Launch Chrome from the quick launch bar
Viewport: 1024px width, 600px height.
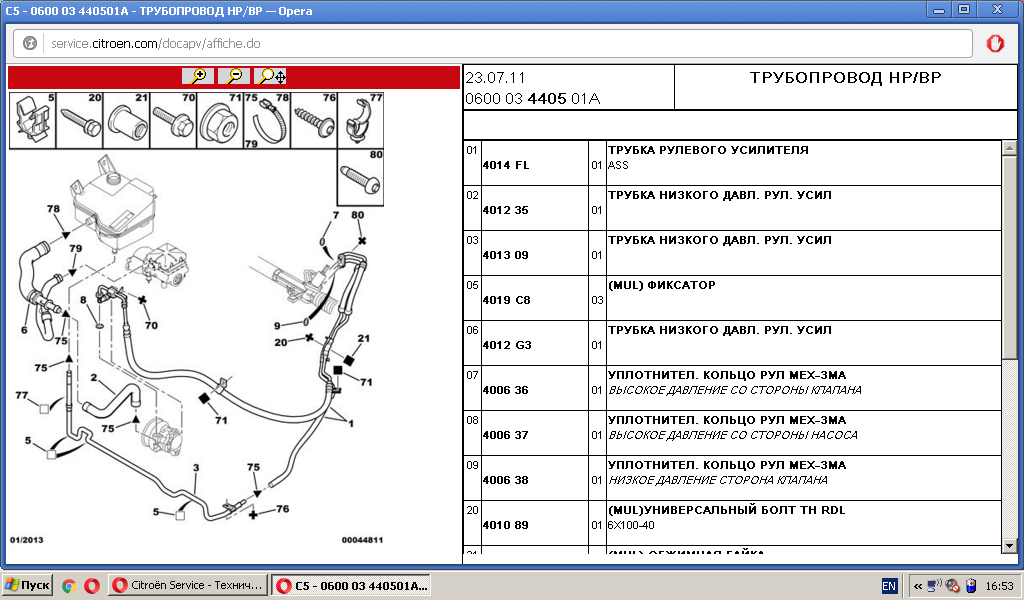(x=69, y=585)
